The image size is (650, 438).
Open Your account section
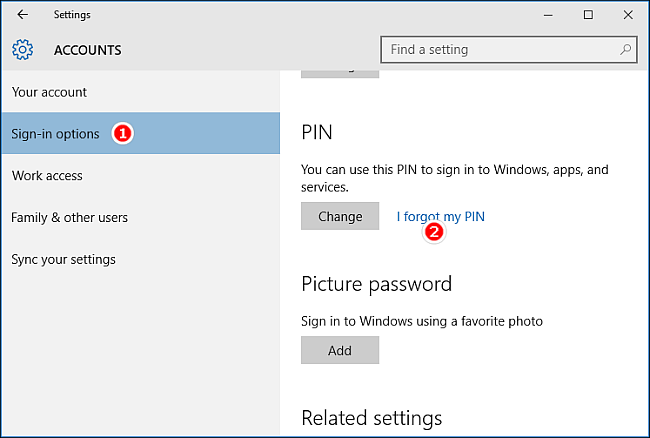(x=141, y=92)
